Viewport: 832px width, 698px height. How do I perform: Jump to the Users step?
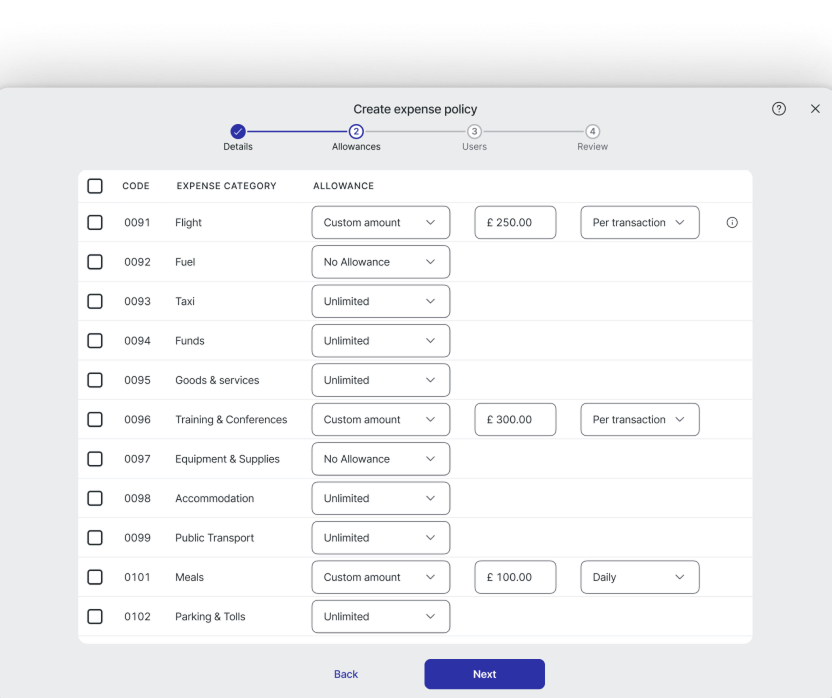474,132
